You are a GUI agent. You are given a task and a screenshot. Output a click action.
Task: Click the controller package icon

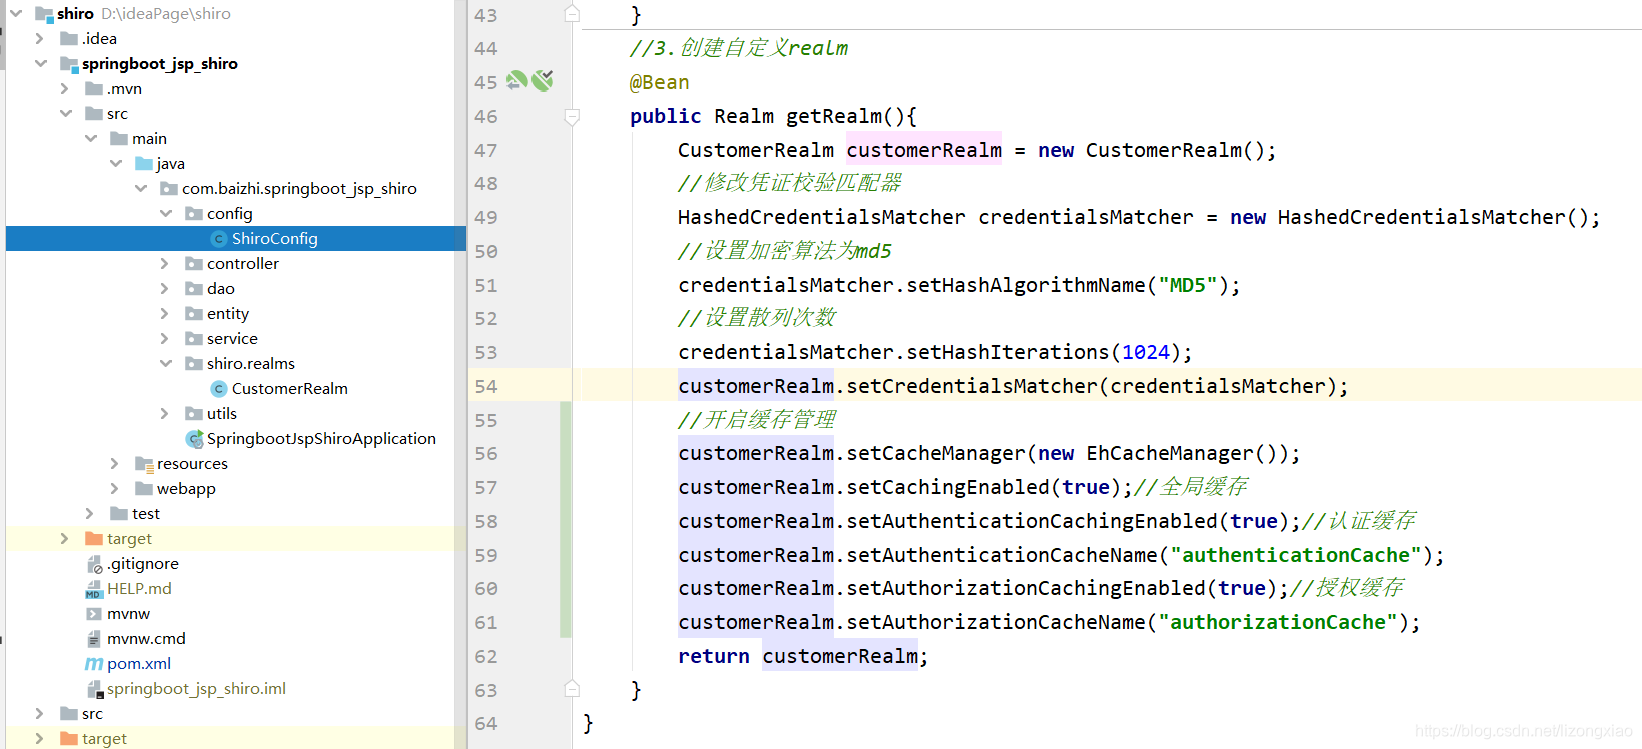(x=194, y=264)
